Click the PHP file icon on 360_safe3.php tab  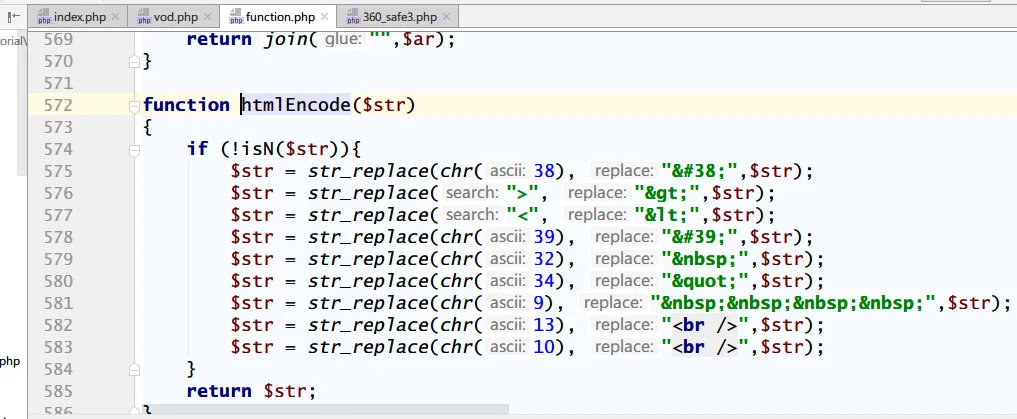click(351, 17)
